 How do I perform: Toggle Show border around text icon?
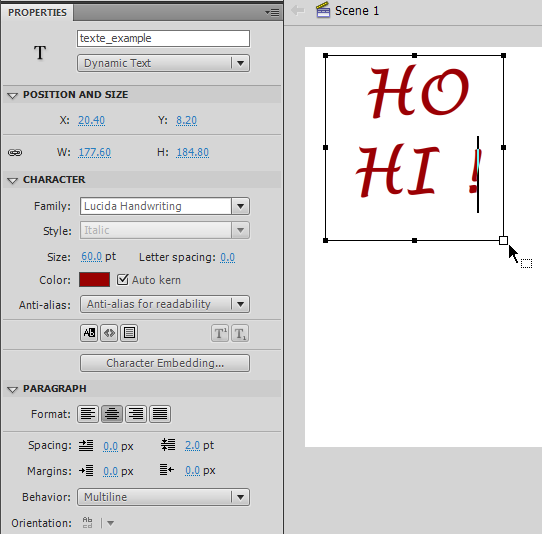coord(129,333)
